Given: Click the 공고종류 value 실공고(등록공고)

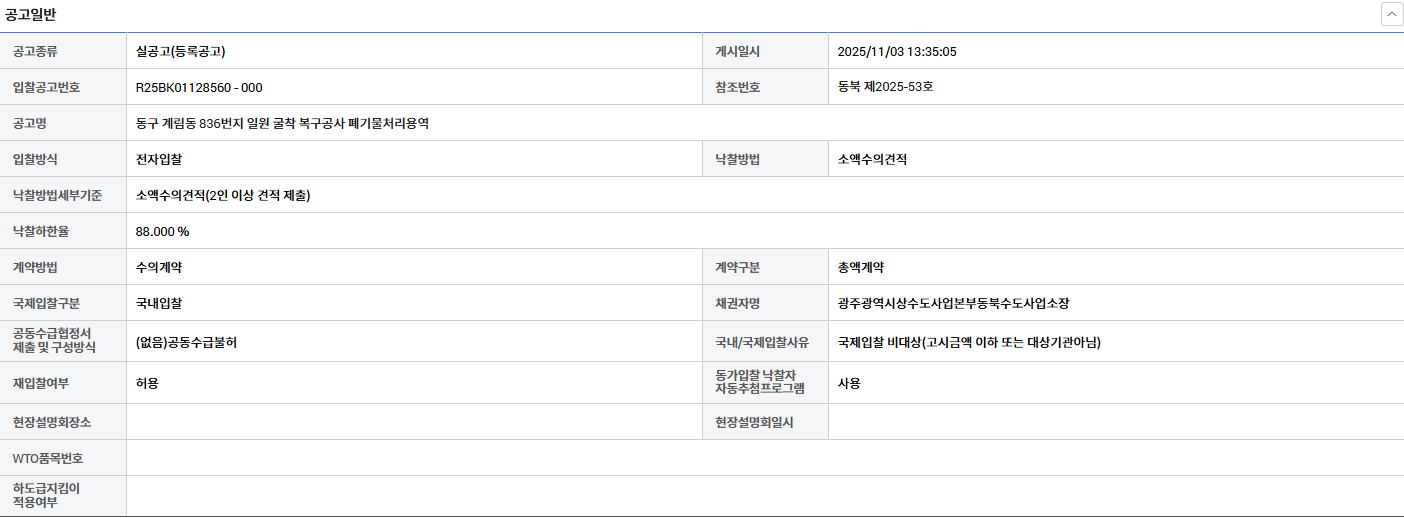Looking at the screenshot, I should tap(188, 51).
